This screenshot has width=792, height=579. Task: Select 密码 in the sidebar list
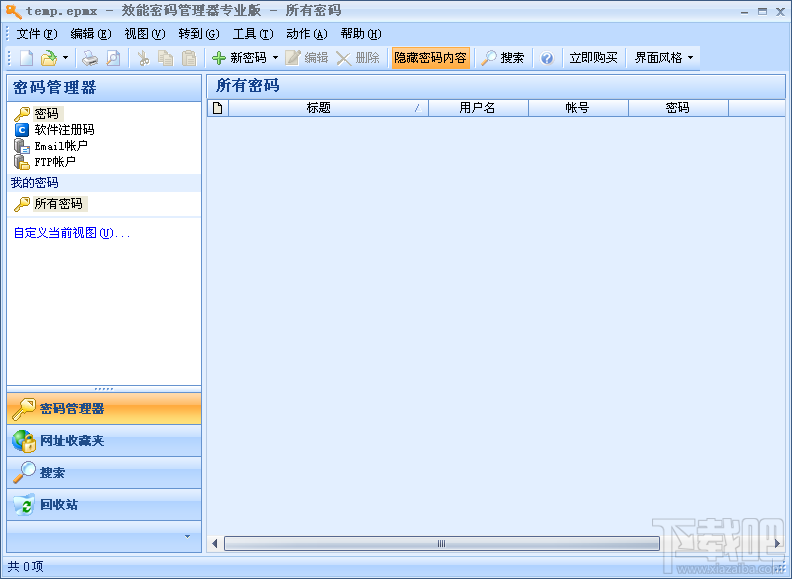[46, 114]
